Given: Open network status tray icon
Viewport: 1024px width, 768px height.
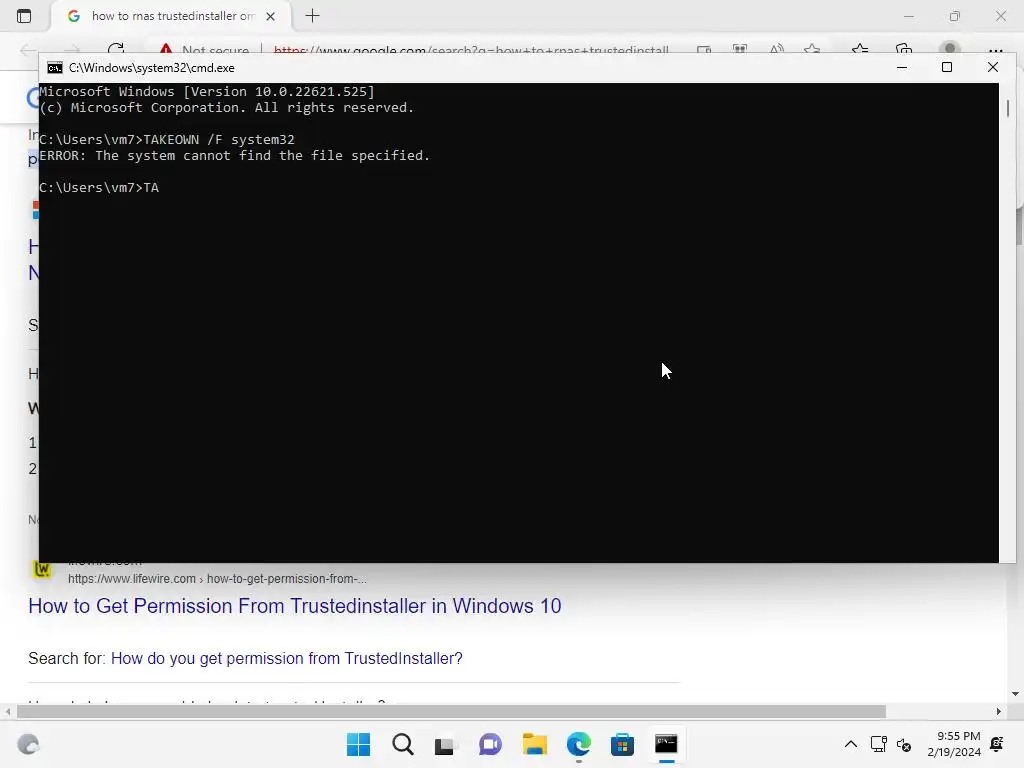Looking at the screenshot, I should tap(879, 744).
